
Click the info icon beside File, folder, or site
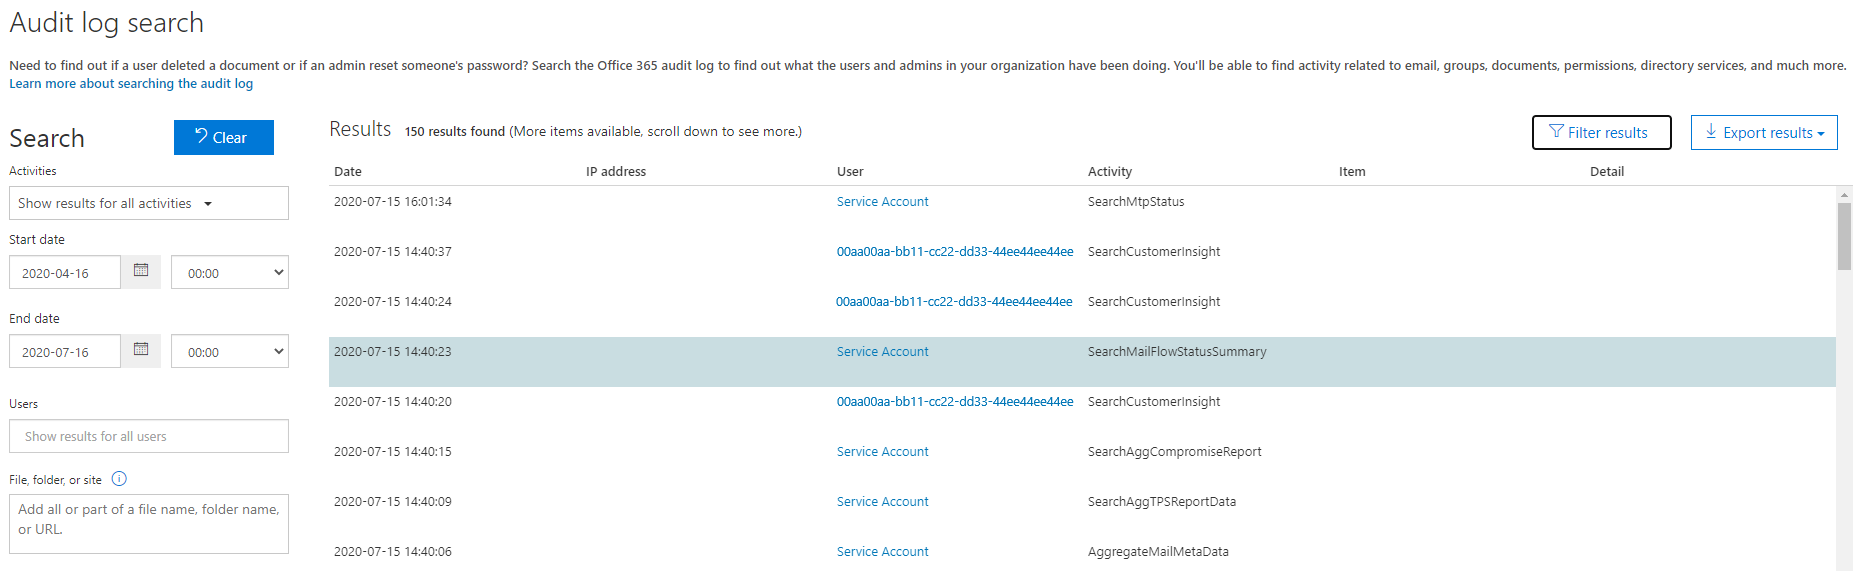click(119, 479)
